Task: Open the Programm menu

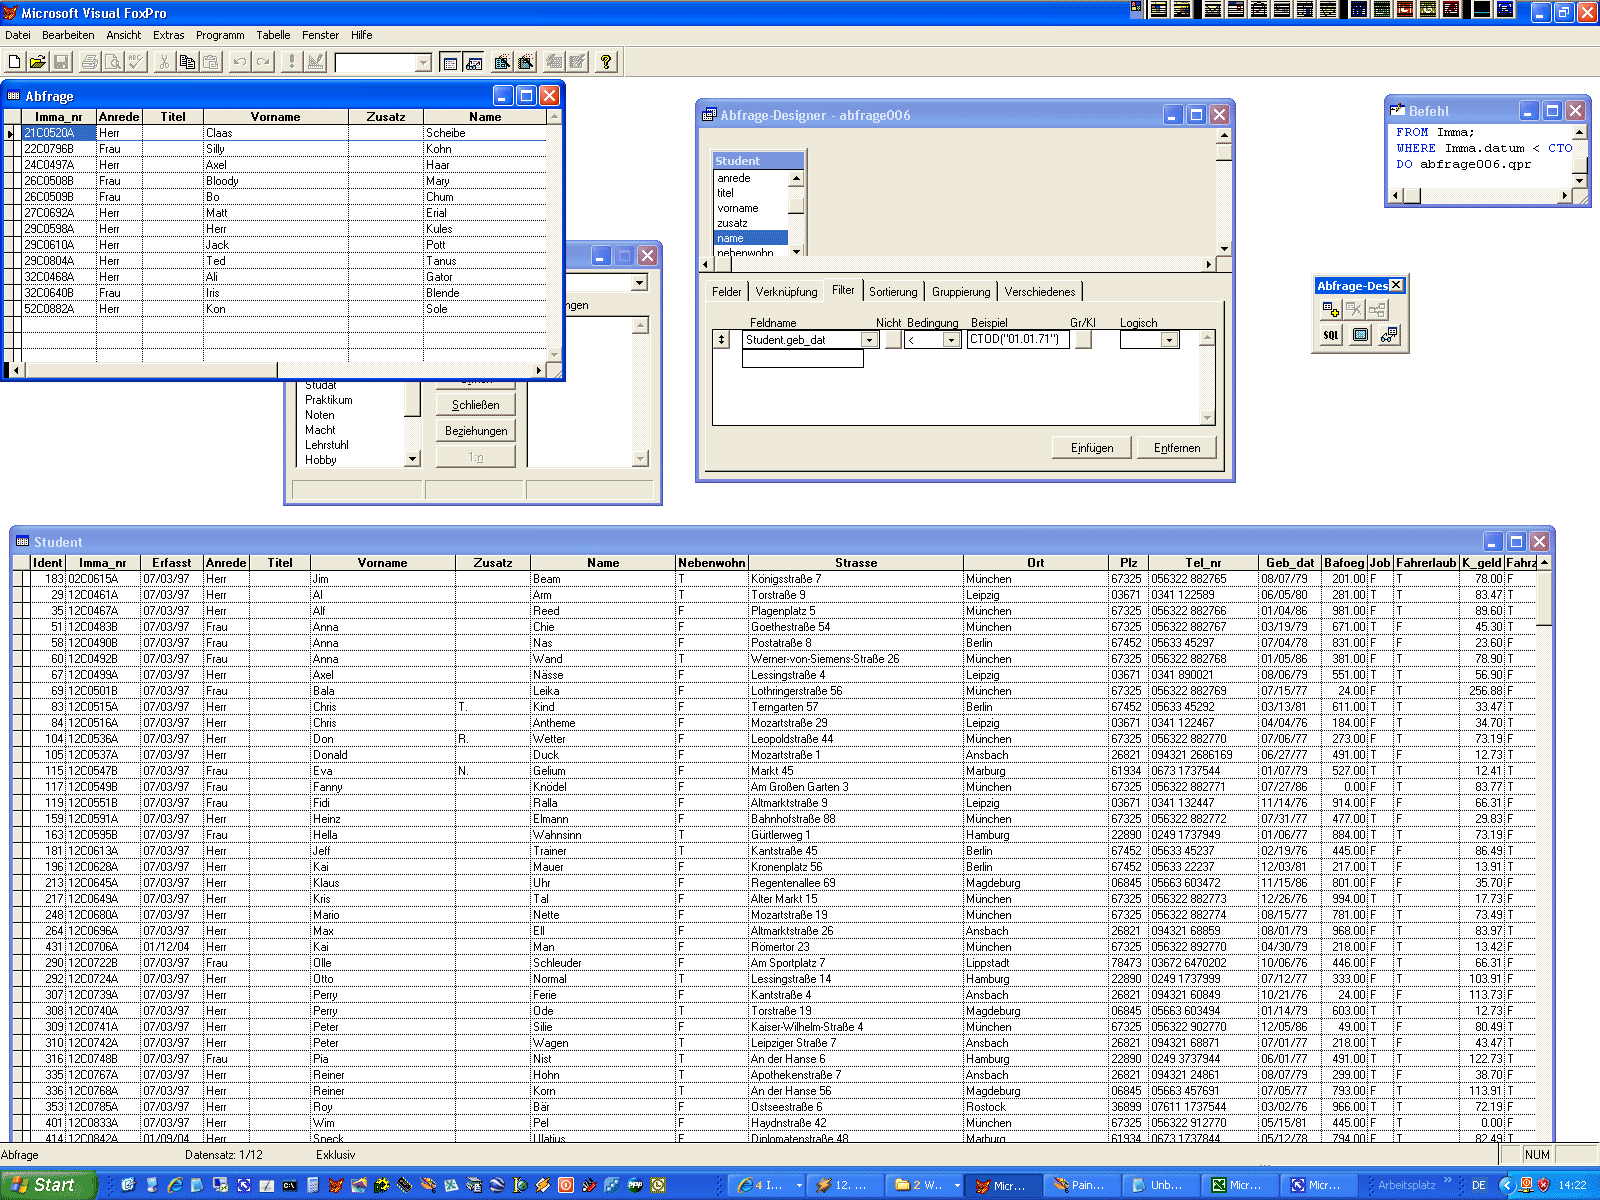Action: pos(220,35)
